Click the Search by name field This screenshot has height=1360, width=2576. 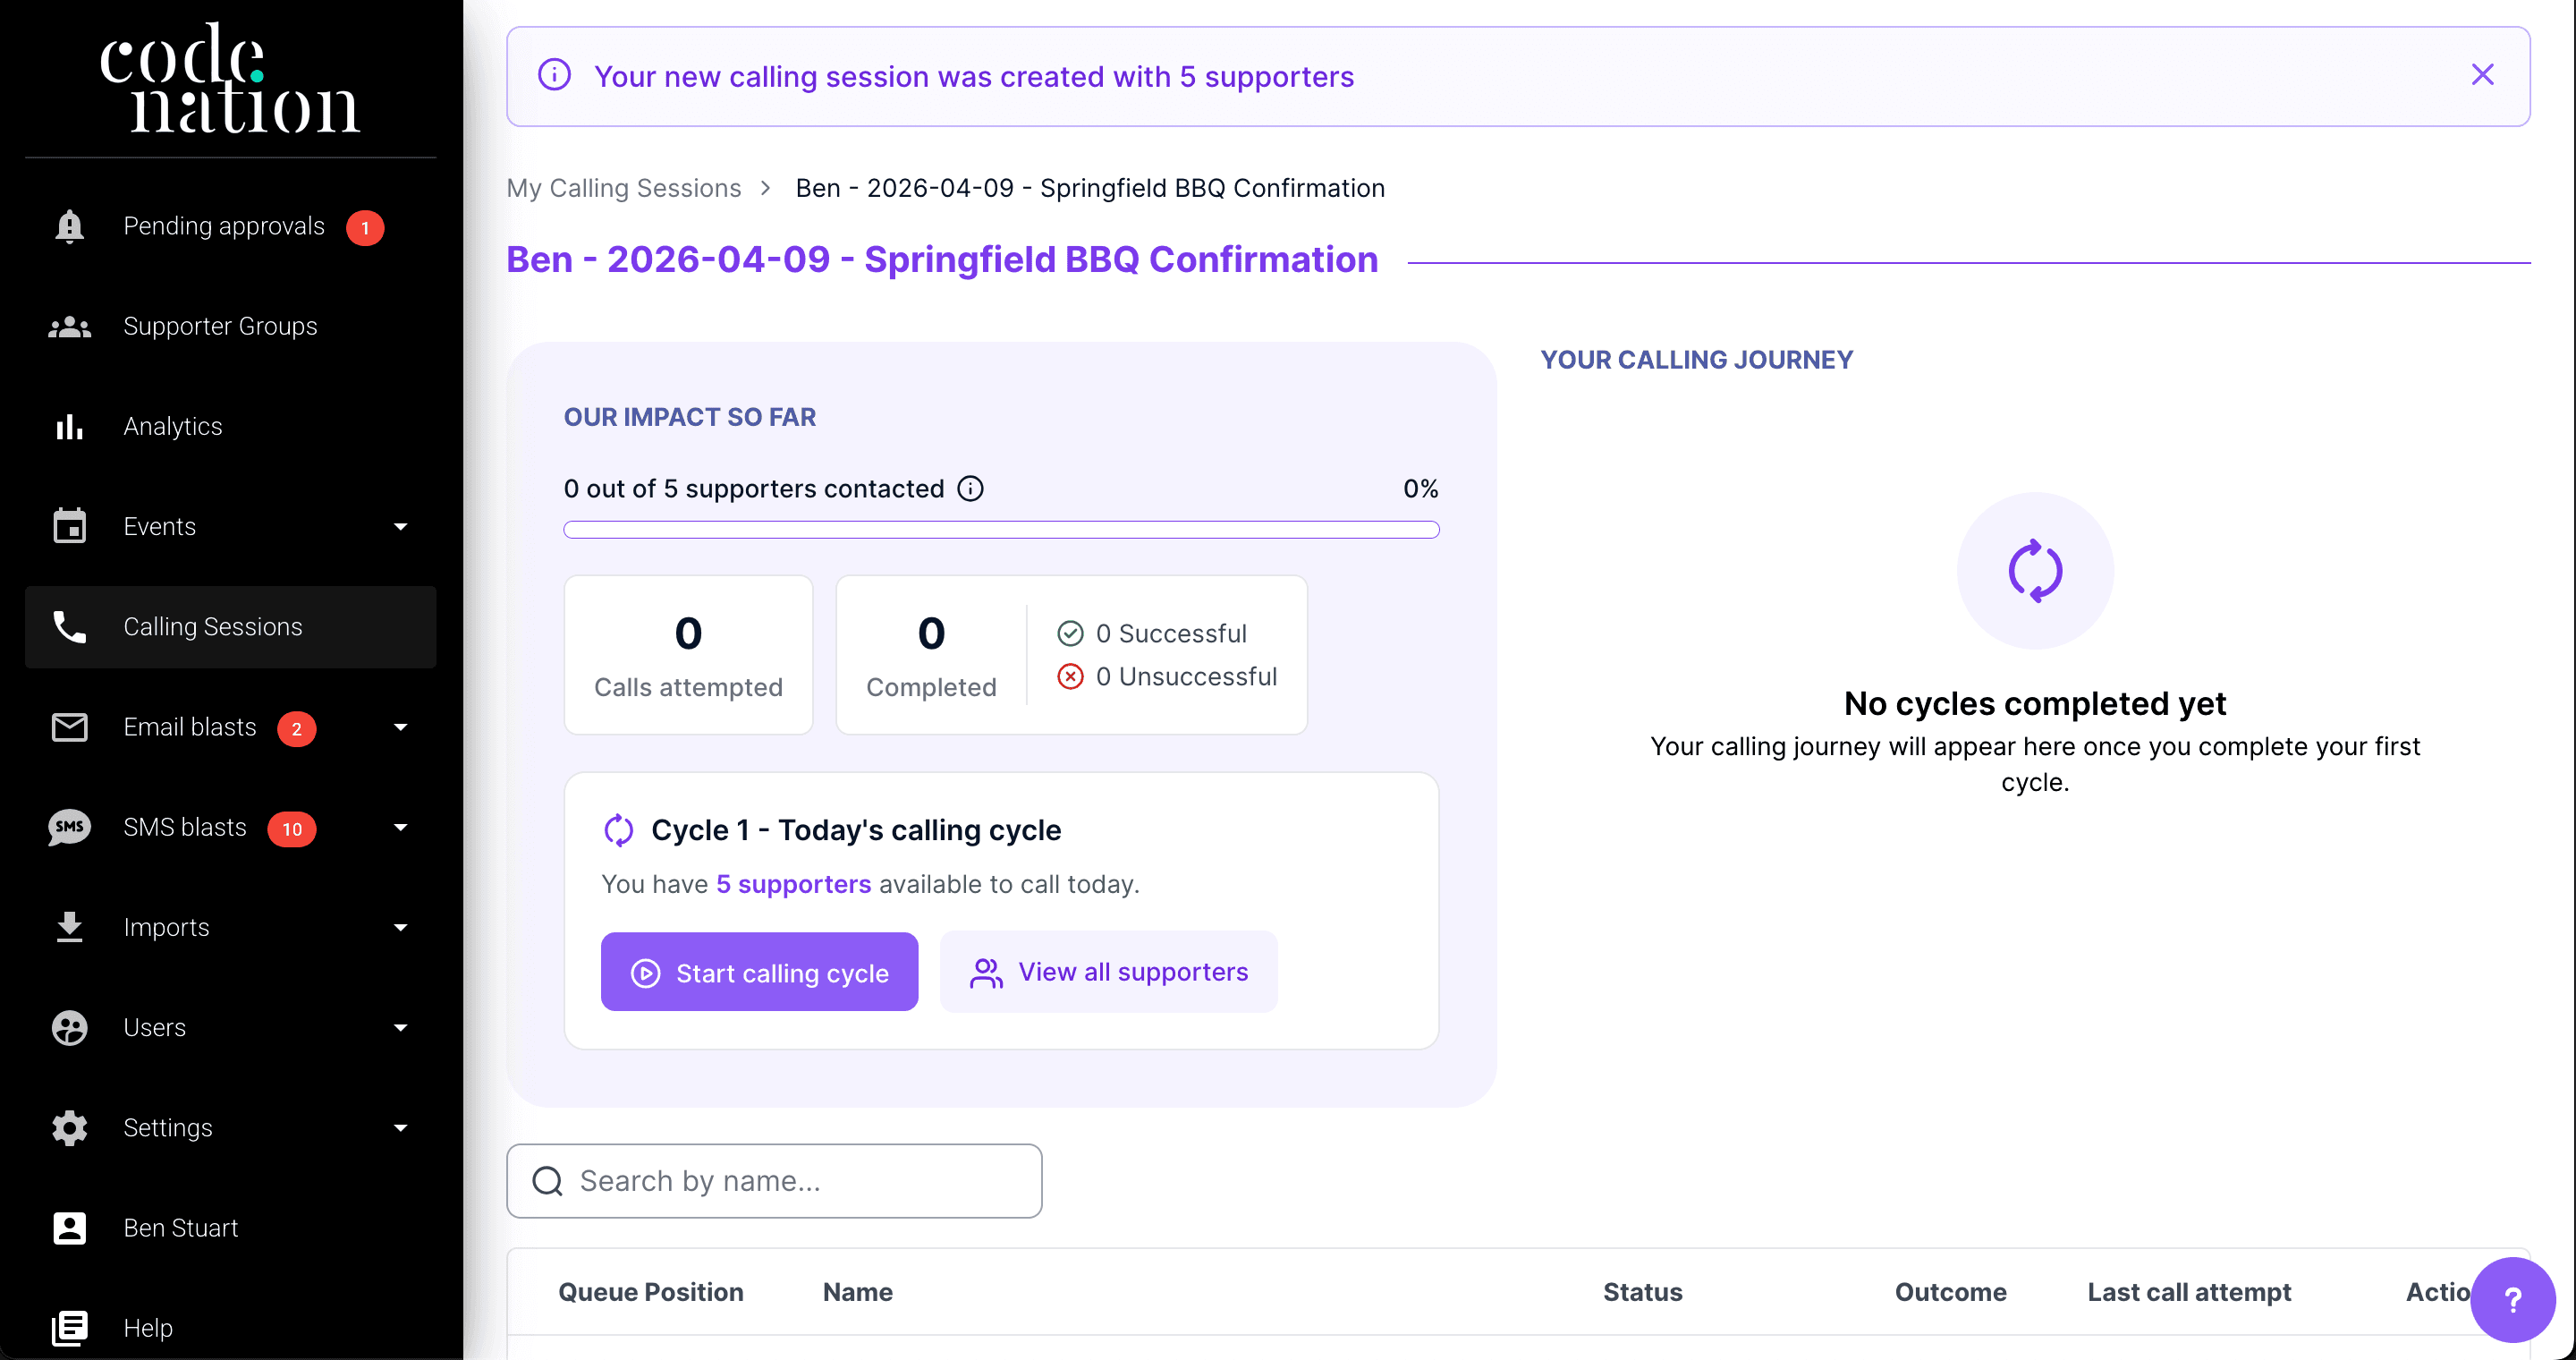[x=775, y=1181]
